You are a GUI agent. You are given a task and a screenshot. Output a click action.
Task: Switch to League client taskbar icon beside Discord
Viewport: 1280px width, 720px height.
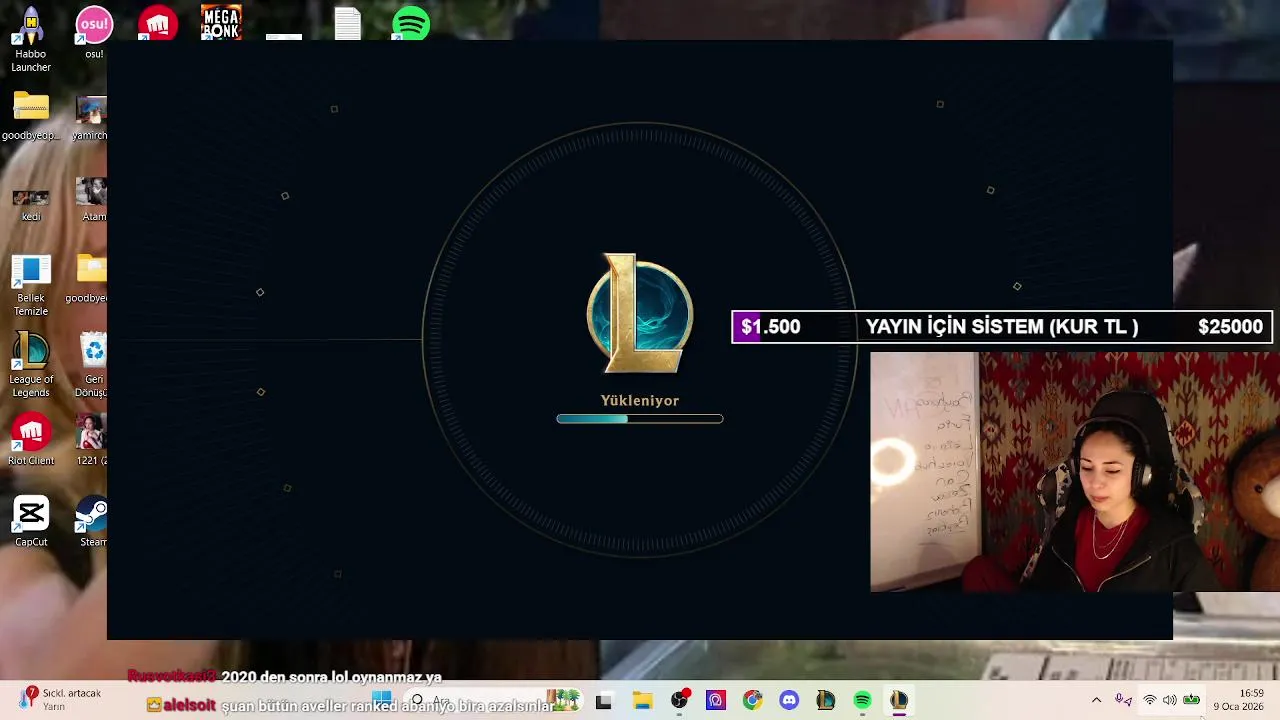pyautogui.click(x=825, y=701)
